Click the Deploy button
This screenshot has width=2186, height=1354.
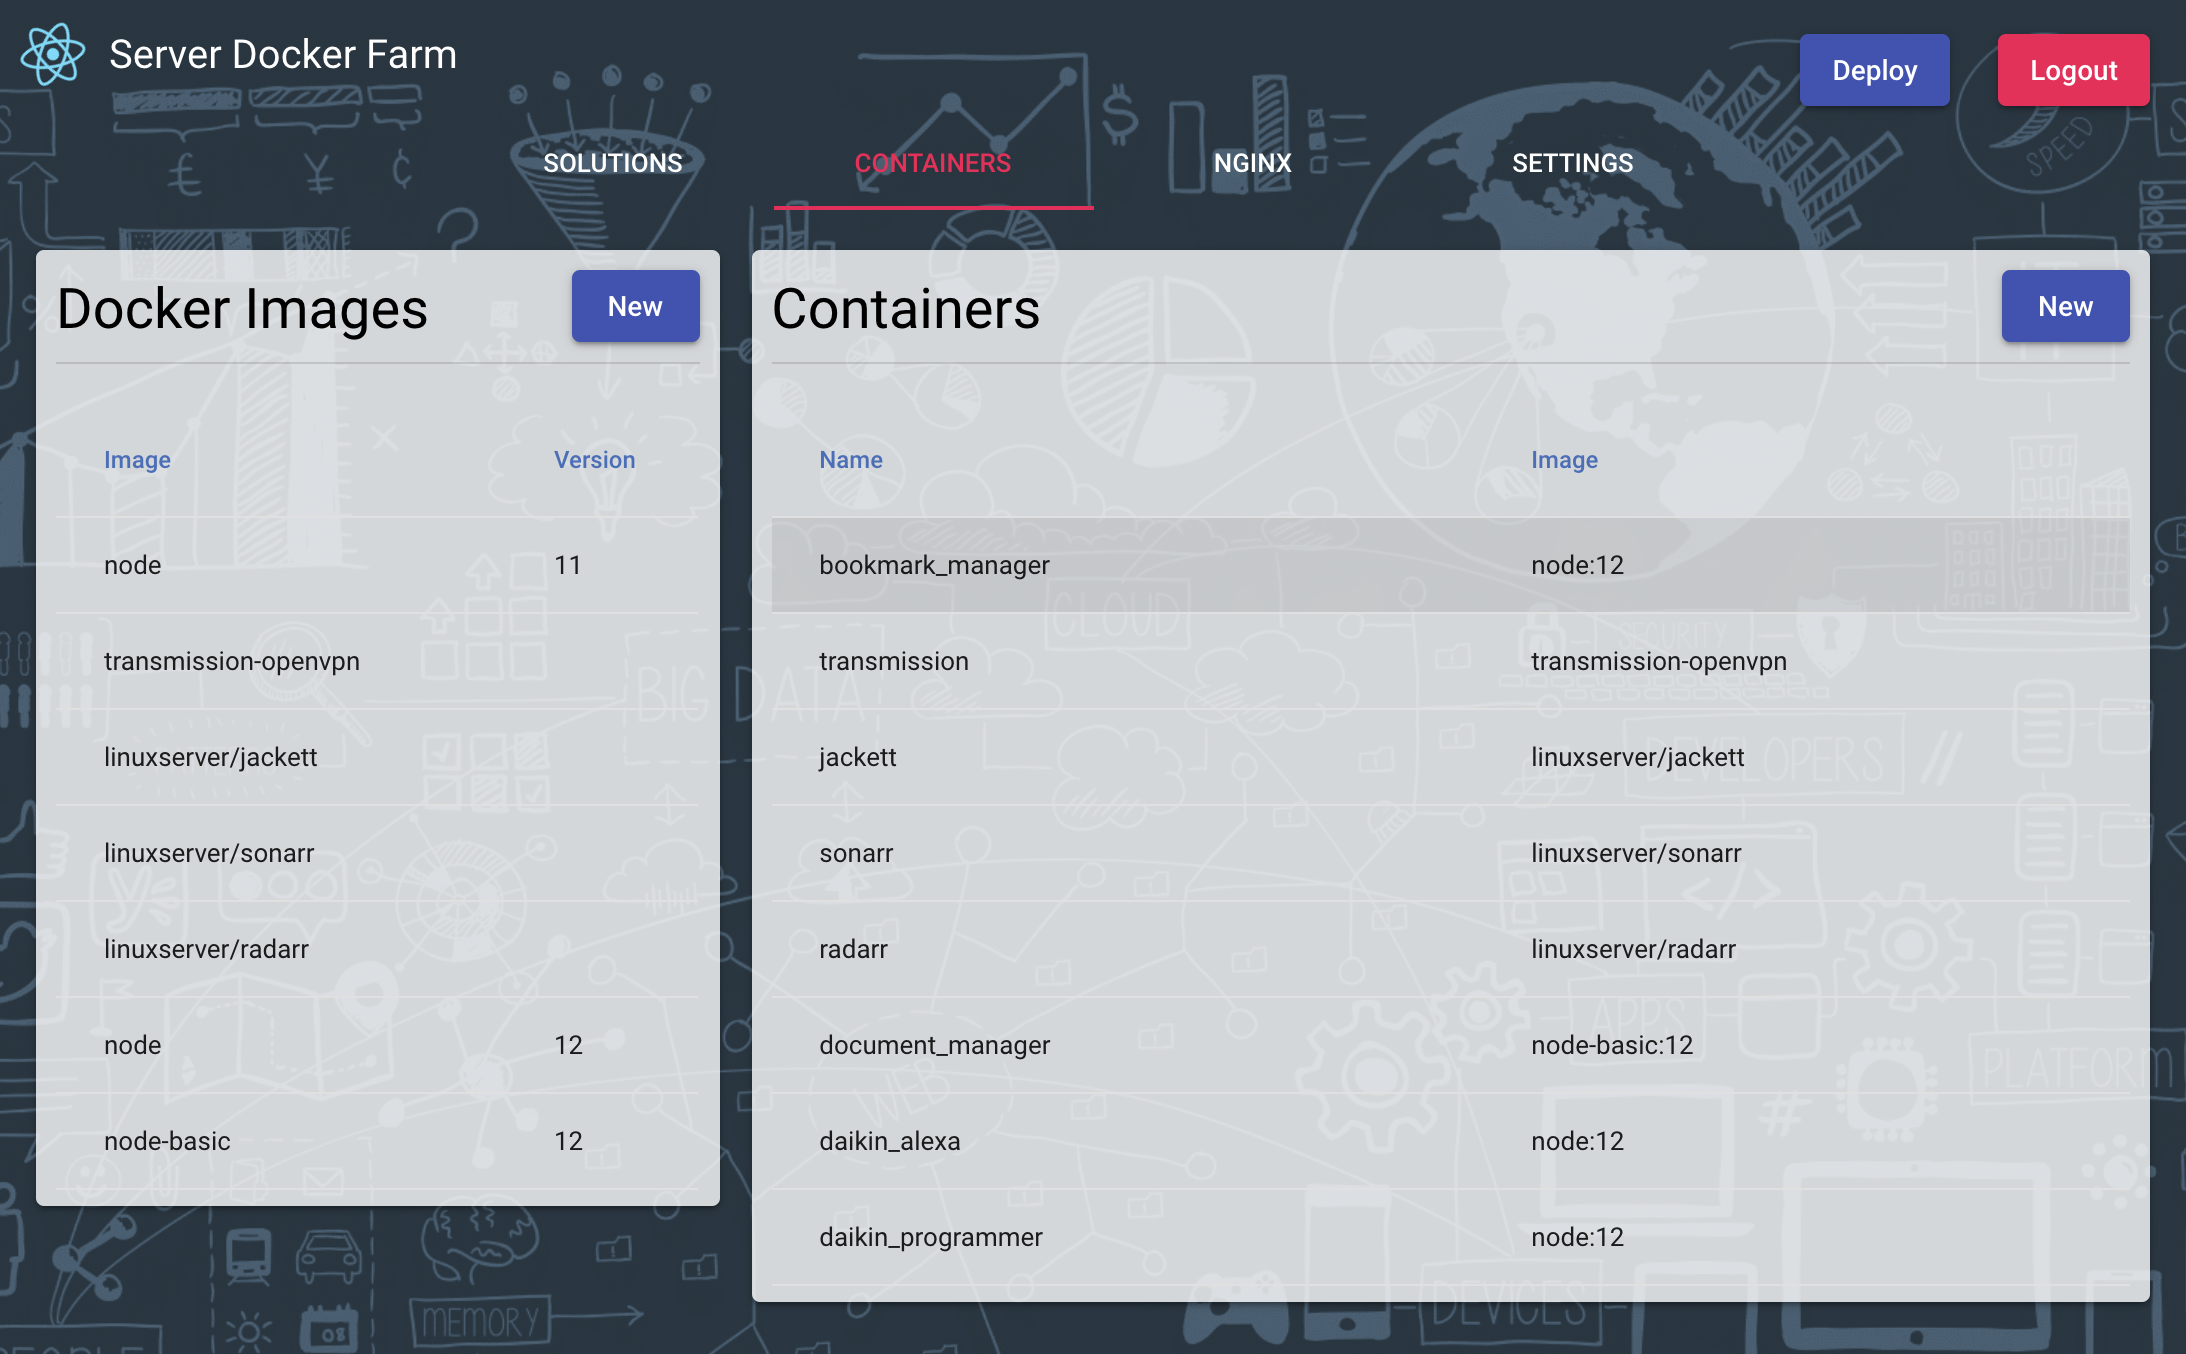click(x=1874, y=70)
